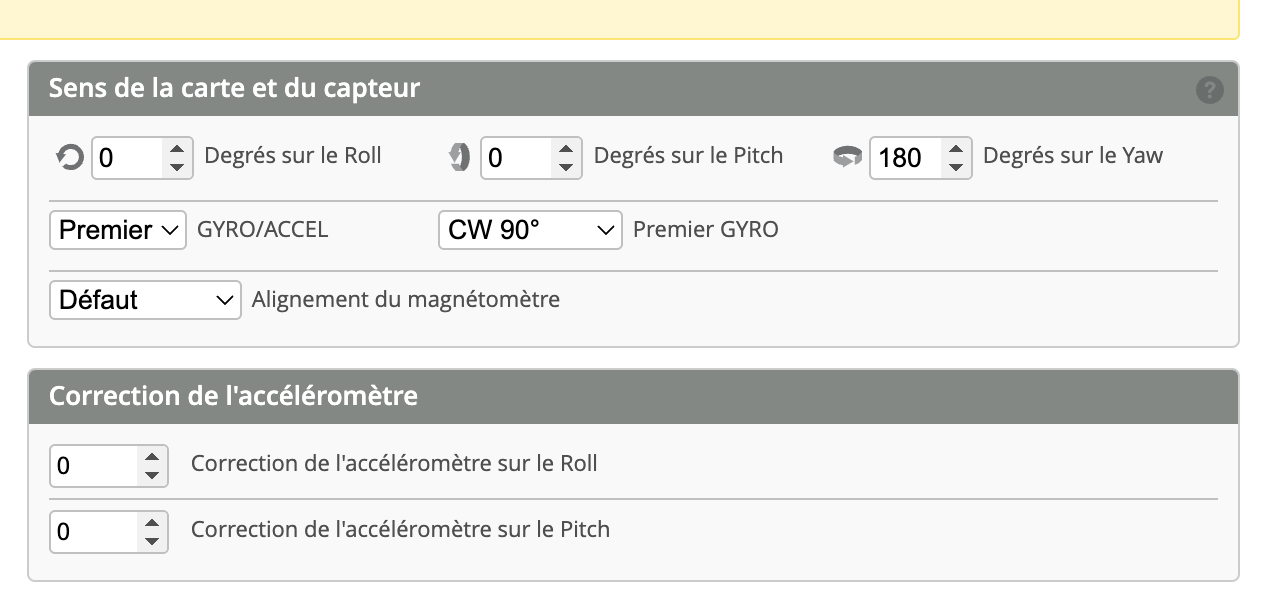Click accelerometer Roll correction input field
This screenshot has width=1274, height=596.
(94, 466)
